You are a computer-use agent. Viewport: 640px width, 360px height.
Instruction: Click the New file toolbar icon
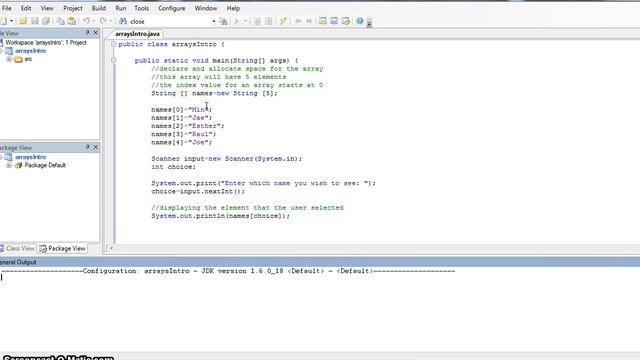point(4,21)
